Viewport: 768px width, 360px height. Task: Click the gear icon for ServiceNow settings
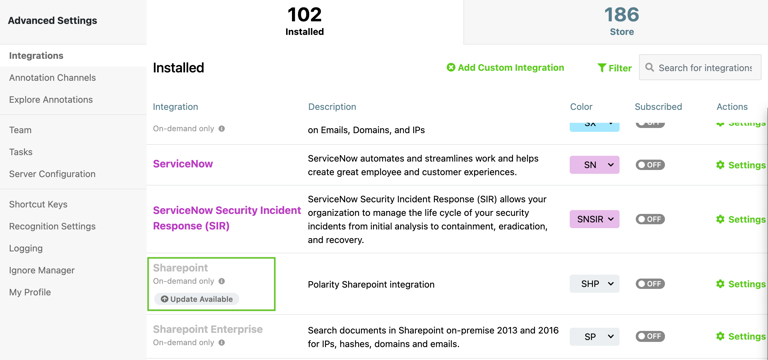pos(720,165)
